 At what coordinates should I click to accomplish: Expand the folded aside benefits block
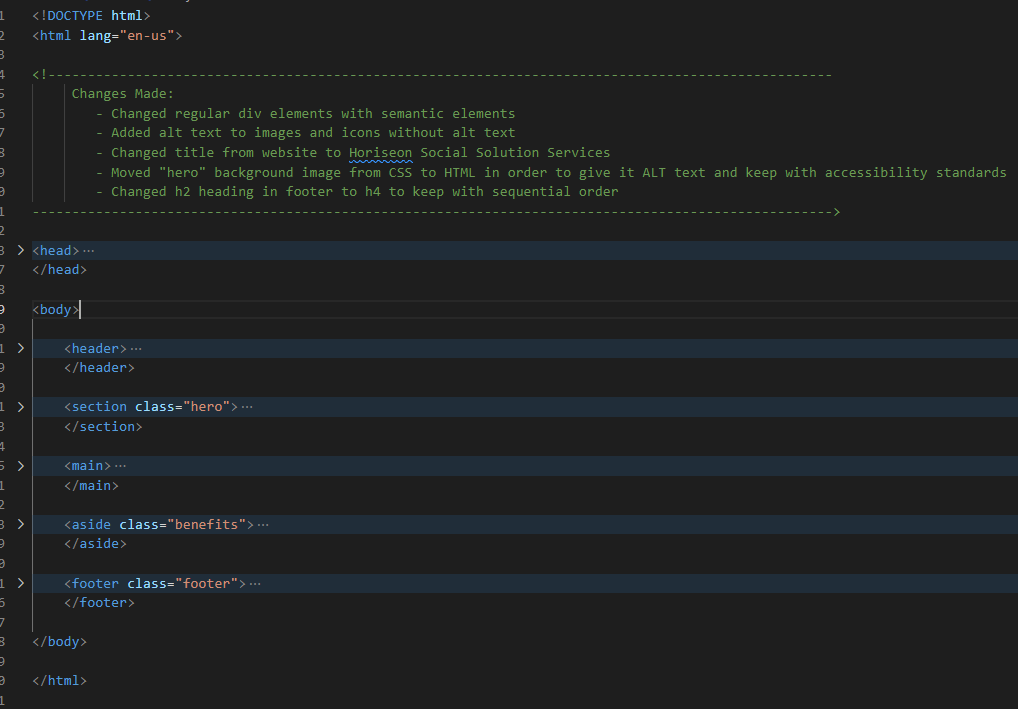21,524
